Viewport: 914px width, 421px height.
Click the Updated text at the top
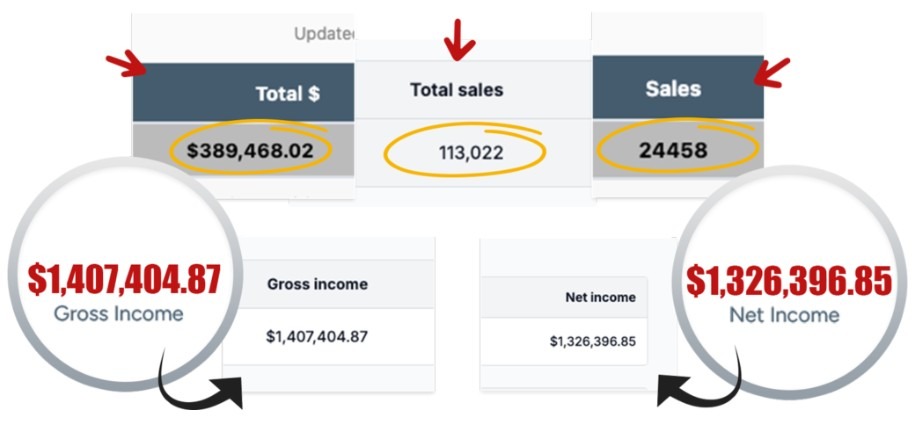click(325, 34)
